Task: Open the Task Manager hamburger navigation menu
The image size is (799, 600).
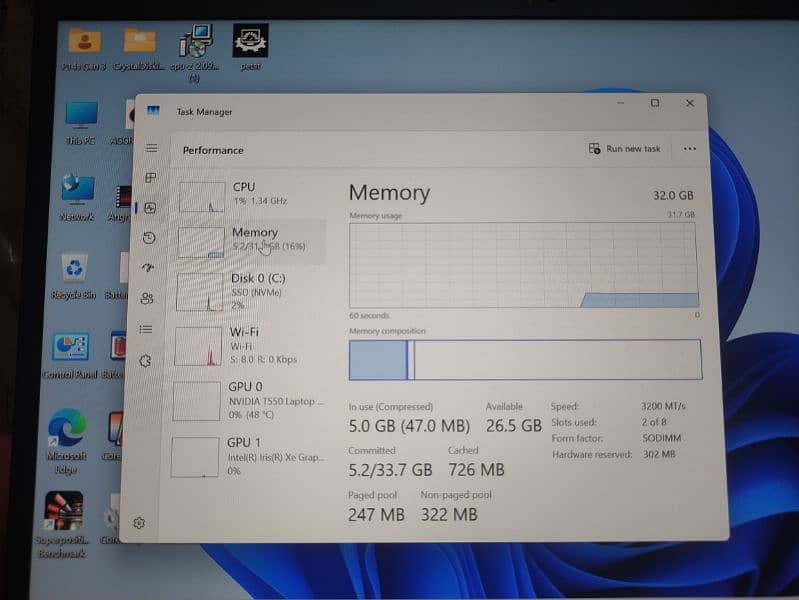Action: click(x=151, y=148)
